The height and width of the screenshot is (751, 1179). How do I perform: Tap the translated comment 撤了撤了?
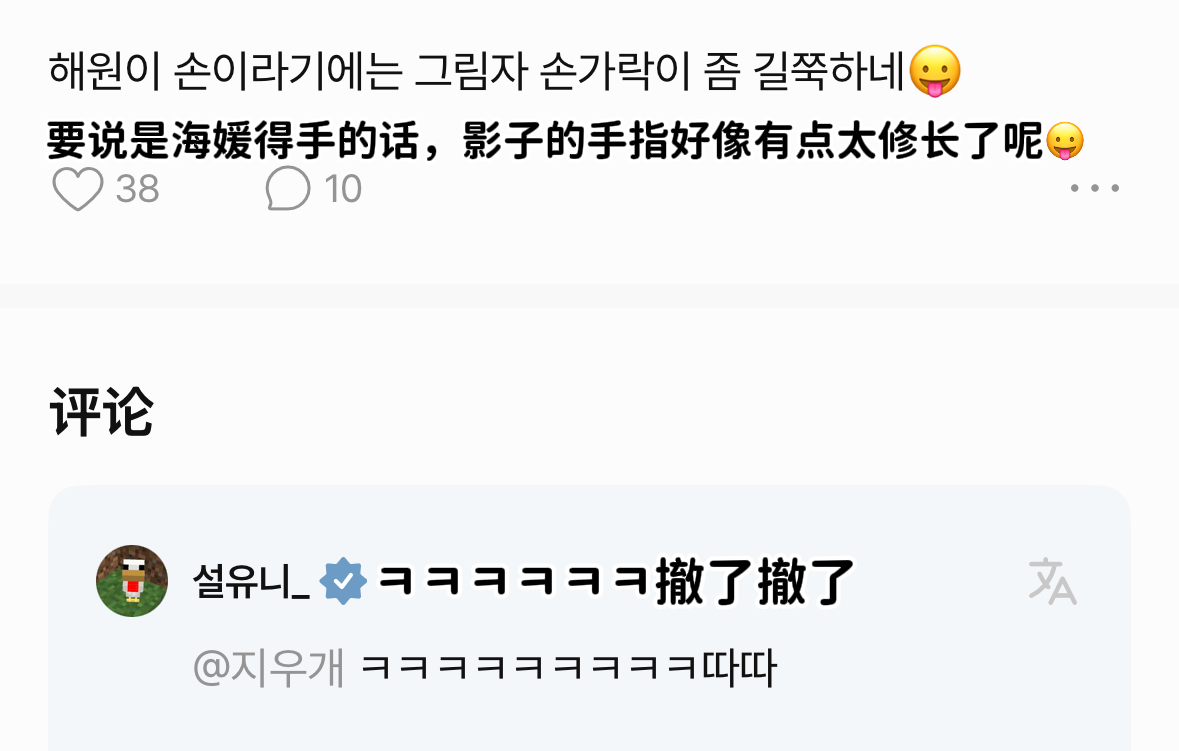click(755, 582)
